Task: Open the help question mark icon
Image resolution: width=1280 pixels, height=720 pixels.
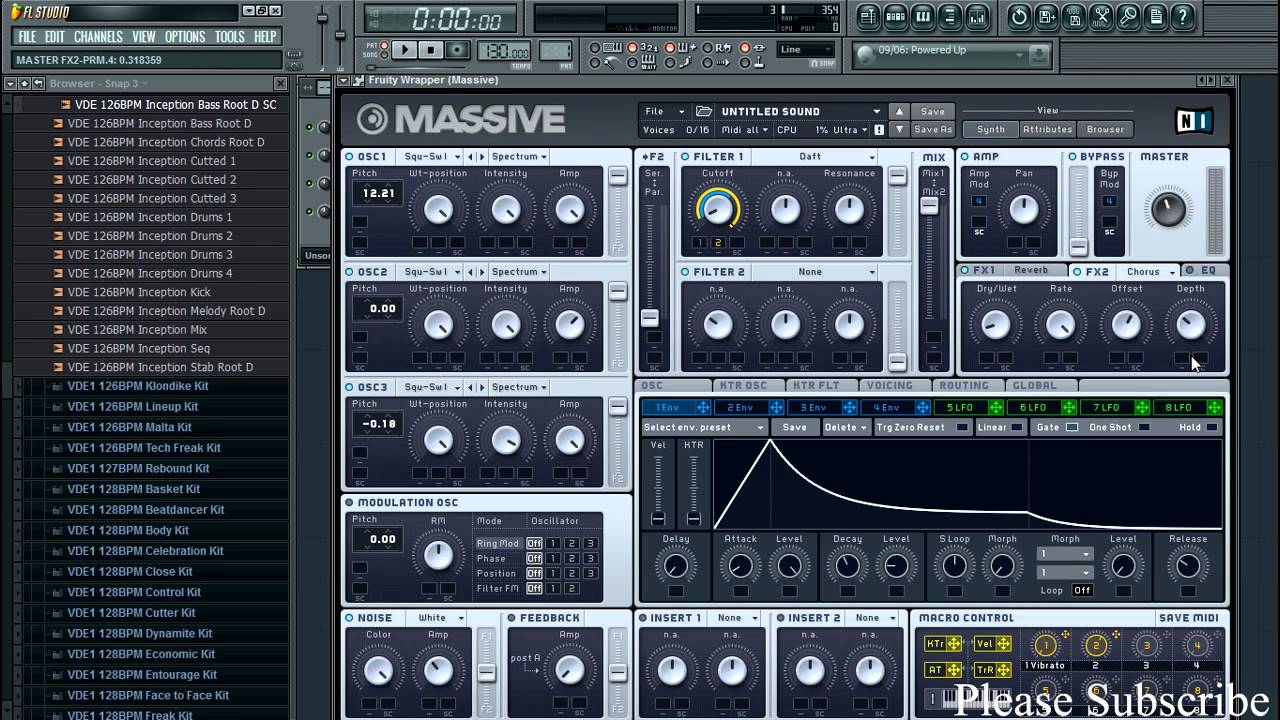Action: [1184, 16]
